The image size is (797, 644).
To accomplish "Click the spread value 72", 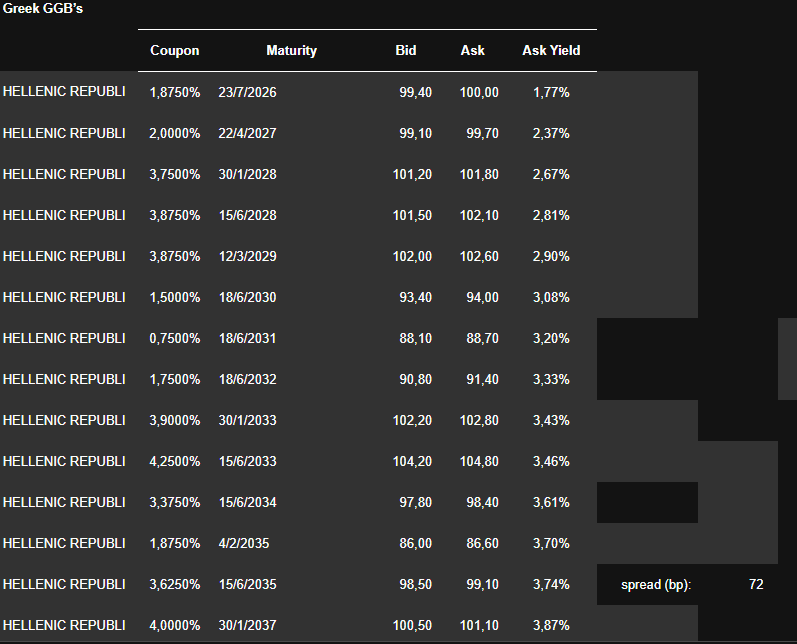I will 756,584.
